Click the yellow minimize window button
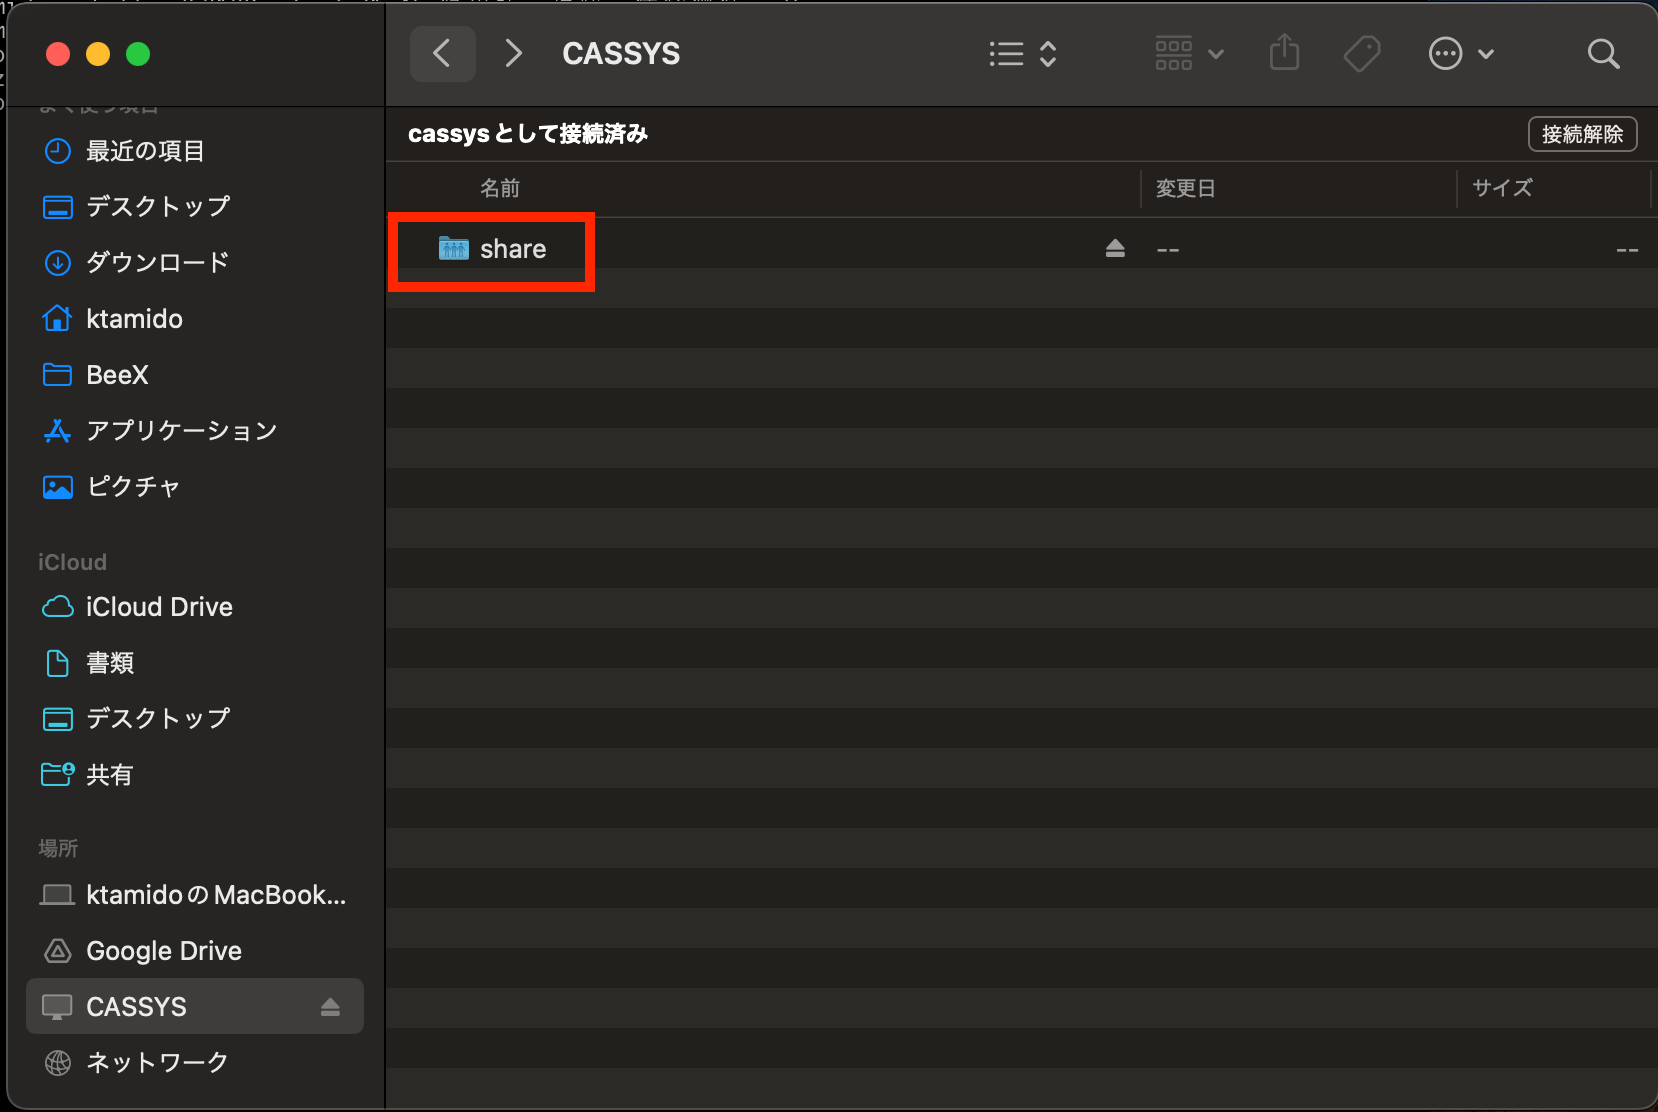The height and width of the screenshot is (1112, 1658). coord(98,54)
